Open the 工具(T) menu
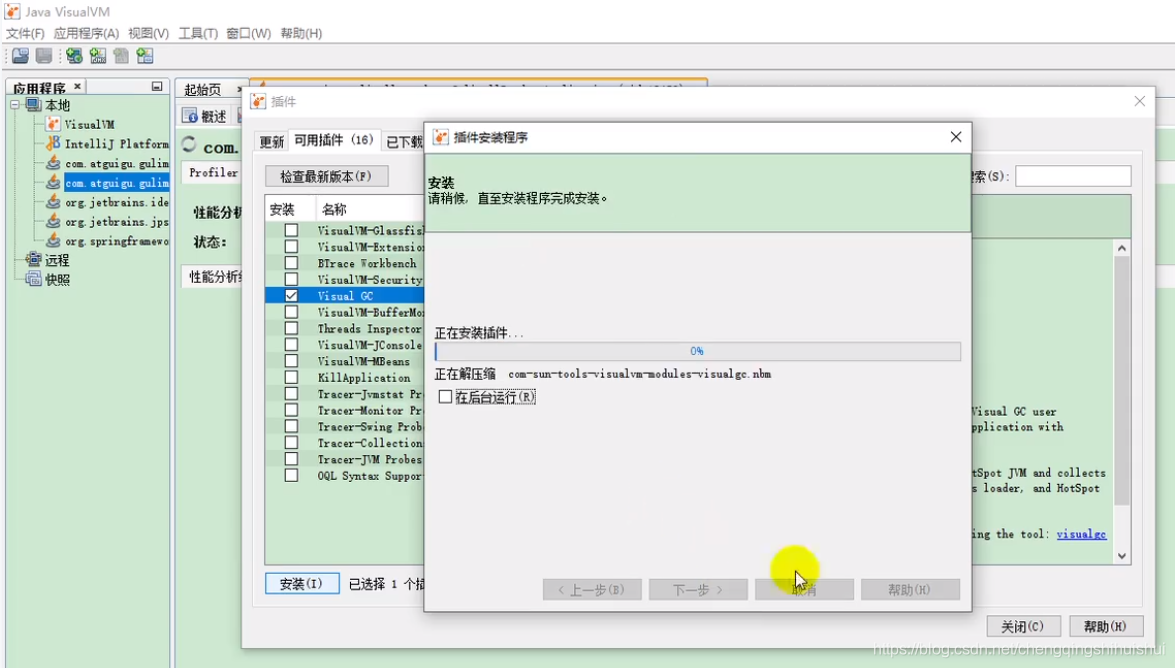The image size is (1175, 668). coord(198,33)
